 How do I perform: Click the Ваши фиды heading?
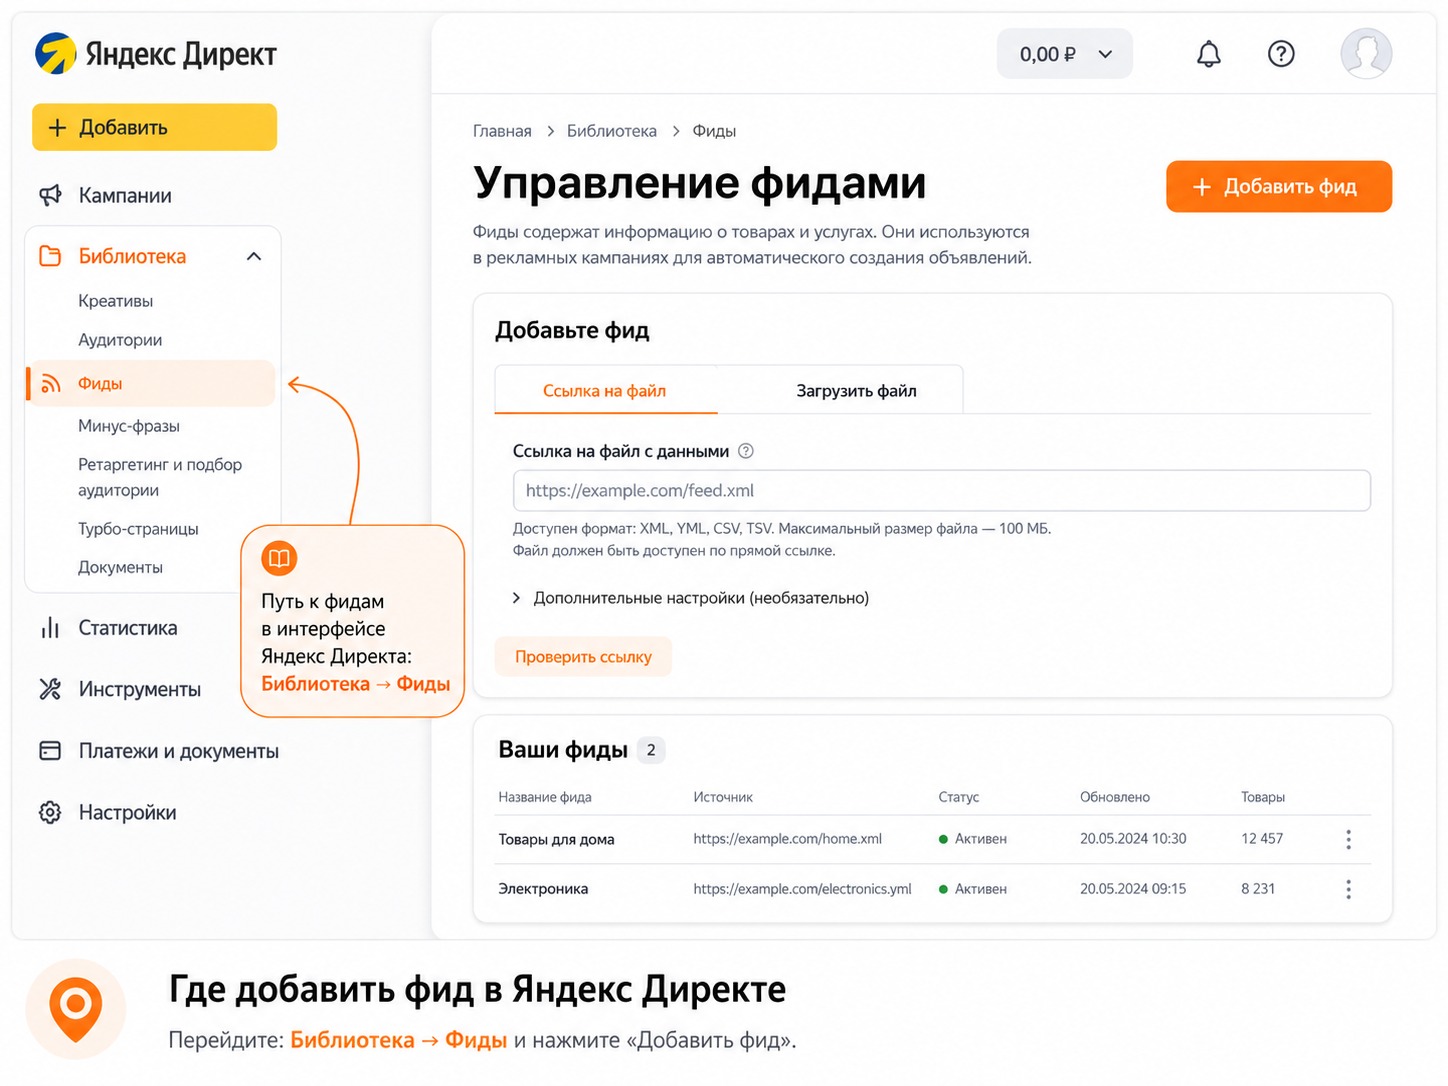click(563, 750)
